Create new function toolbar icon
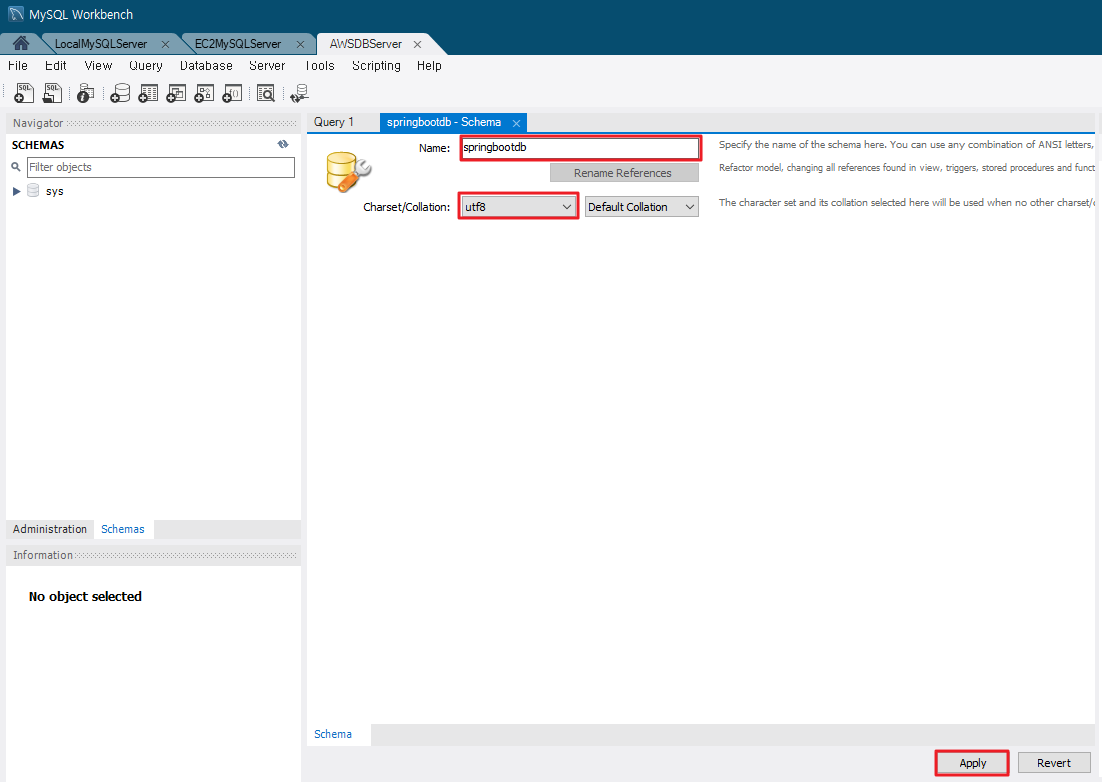The image size is (1102, 782). [232, 93]
